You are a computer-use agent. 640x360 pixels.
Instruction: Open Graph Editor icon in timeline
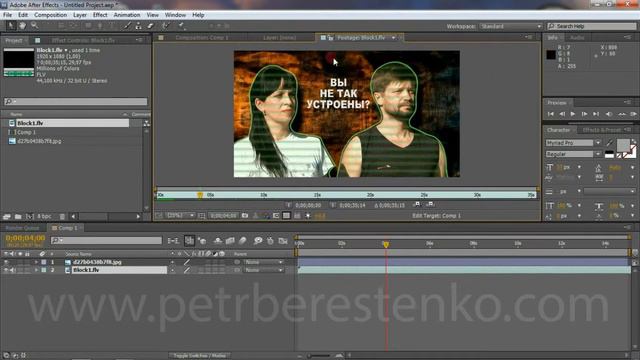(x=283, y=241)
